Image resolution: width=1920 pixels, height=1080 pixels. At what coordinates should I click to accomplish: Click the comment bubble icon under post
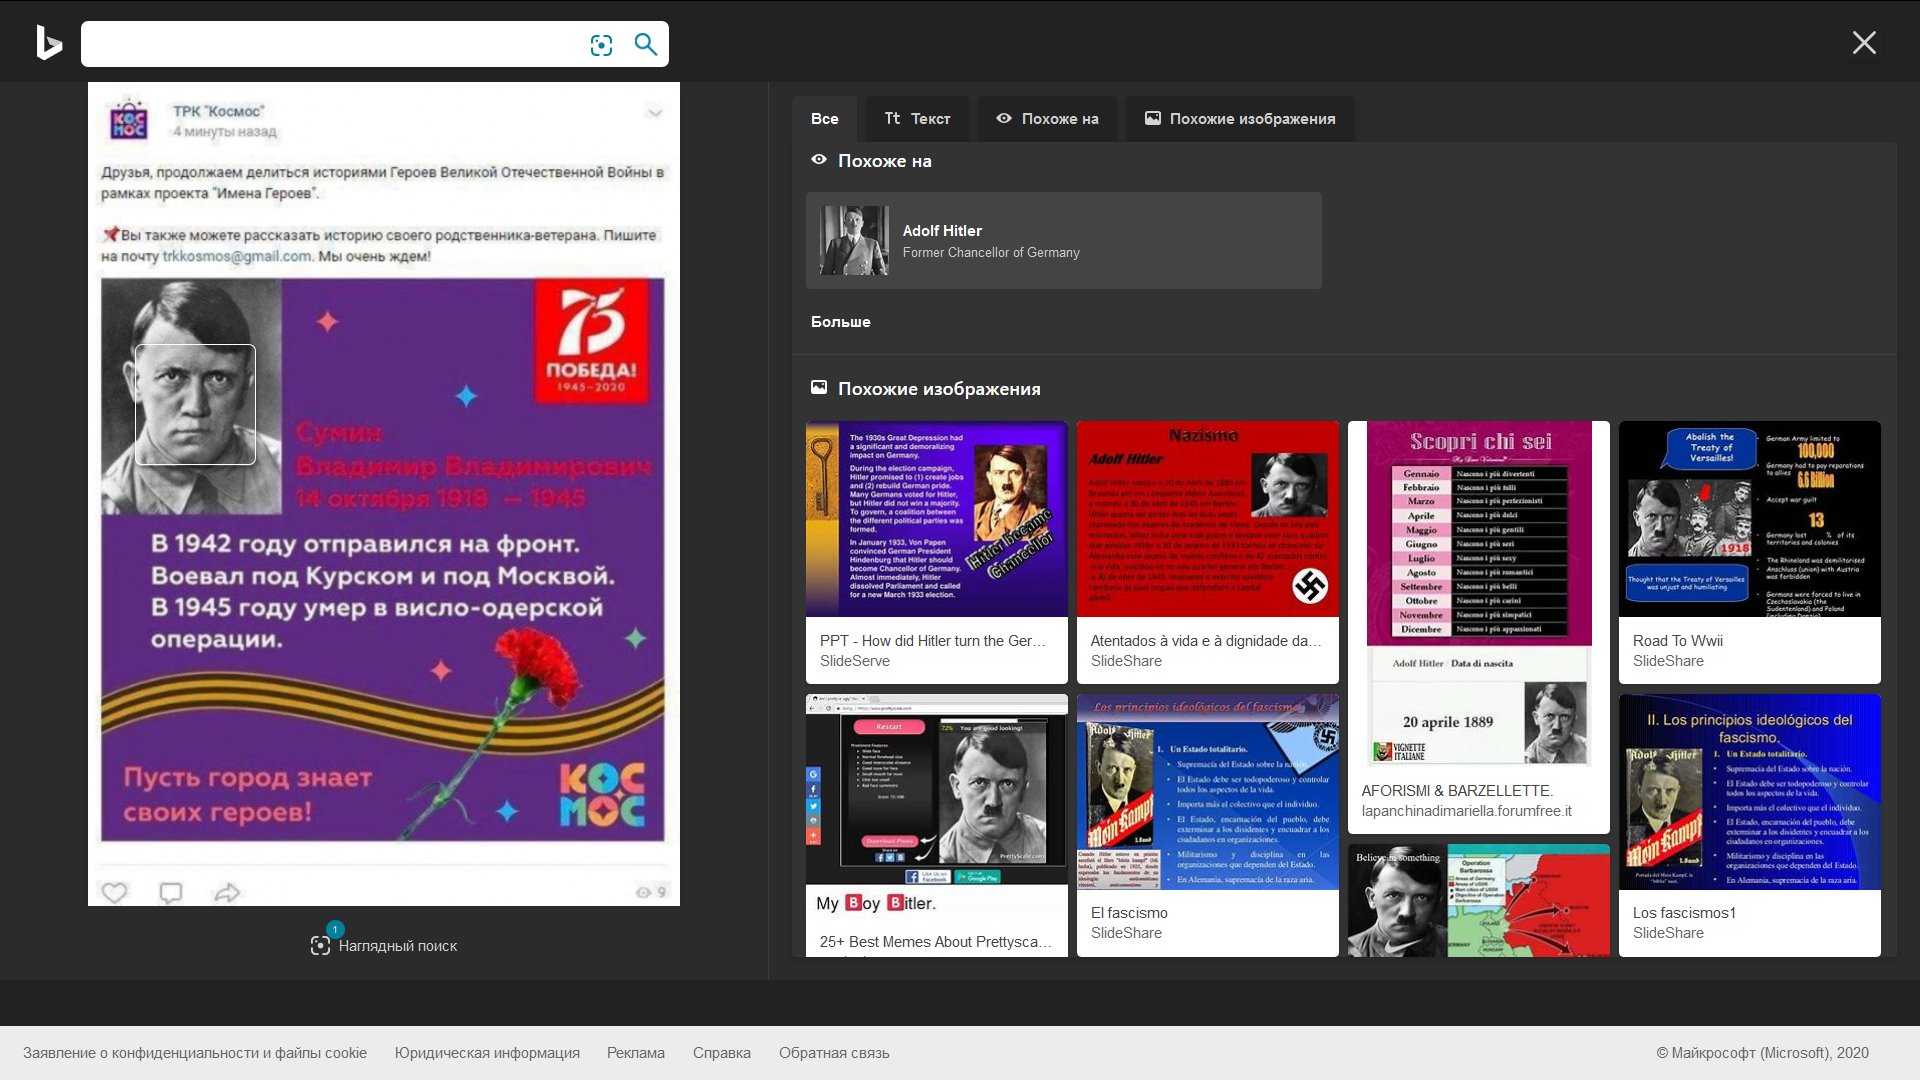pyautogui.click(x=171, y=892)
